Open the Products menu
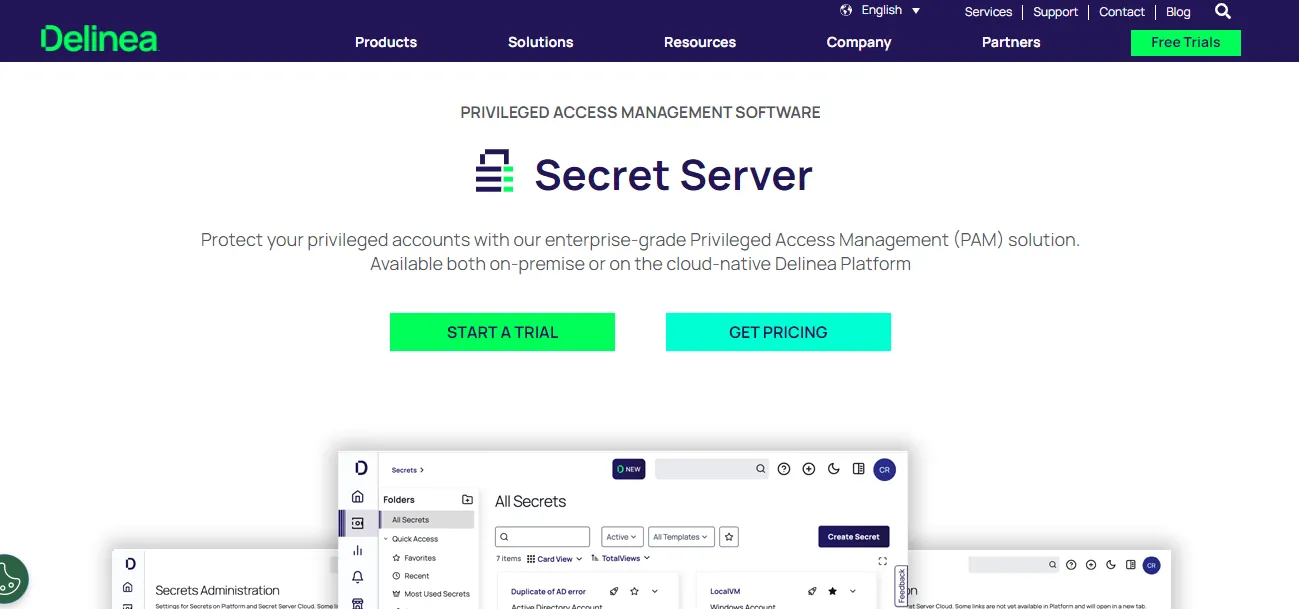Image resolution: width=1299 pixels, height=609 pixels. click(x=386, y=42)
